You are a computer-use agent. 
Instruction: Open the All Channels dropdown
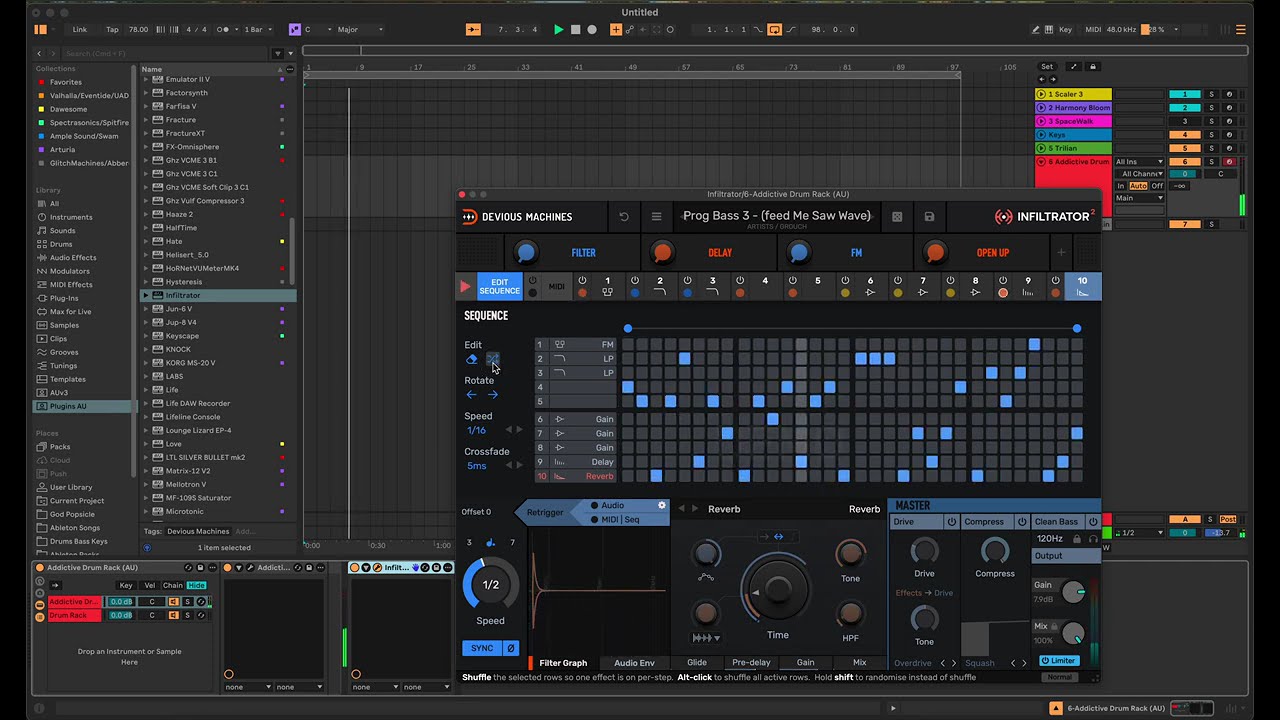point(1139,174)
